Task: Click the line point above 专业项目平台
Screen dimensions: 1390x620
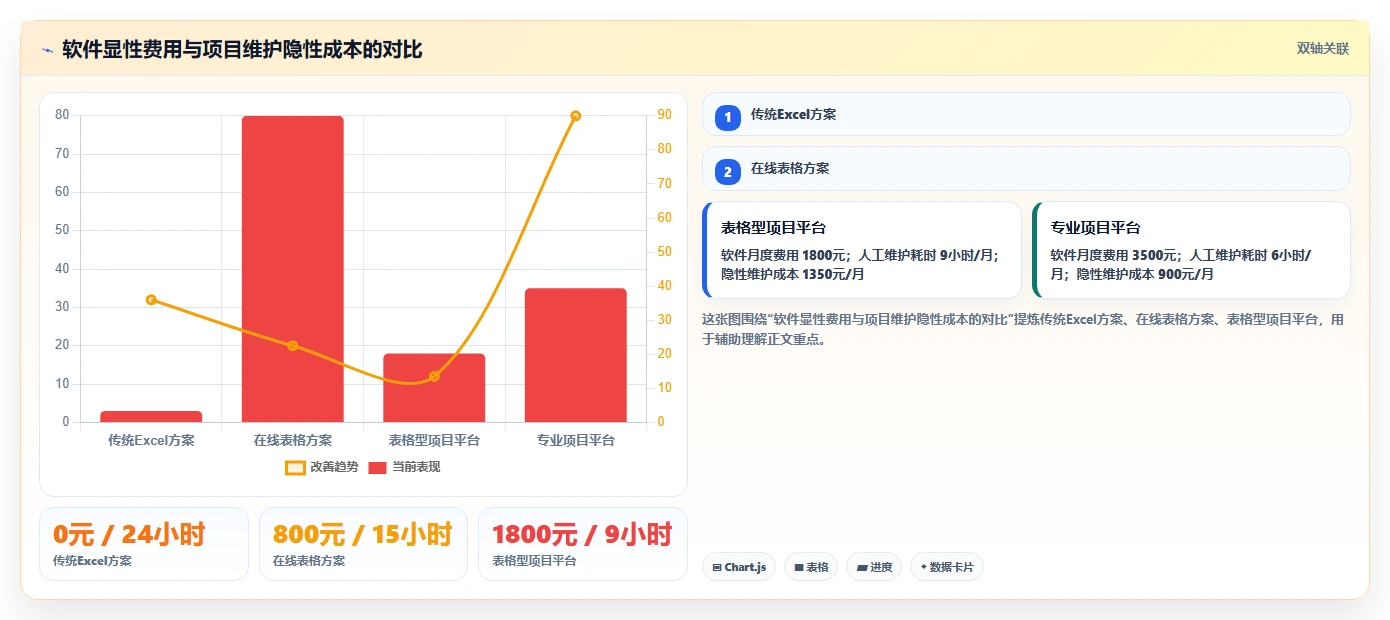Action: click(576, 116)
